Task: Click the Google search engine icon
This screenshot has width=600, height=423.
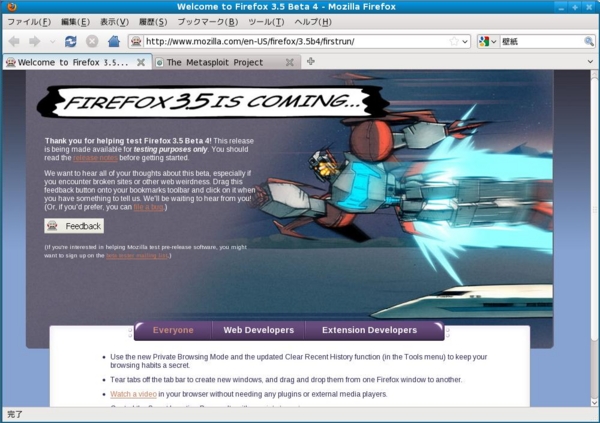Action: pos(484,41)
